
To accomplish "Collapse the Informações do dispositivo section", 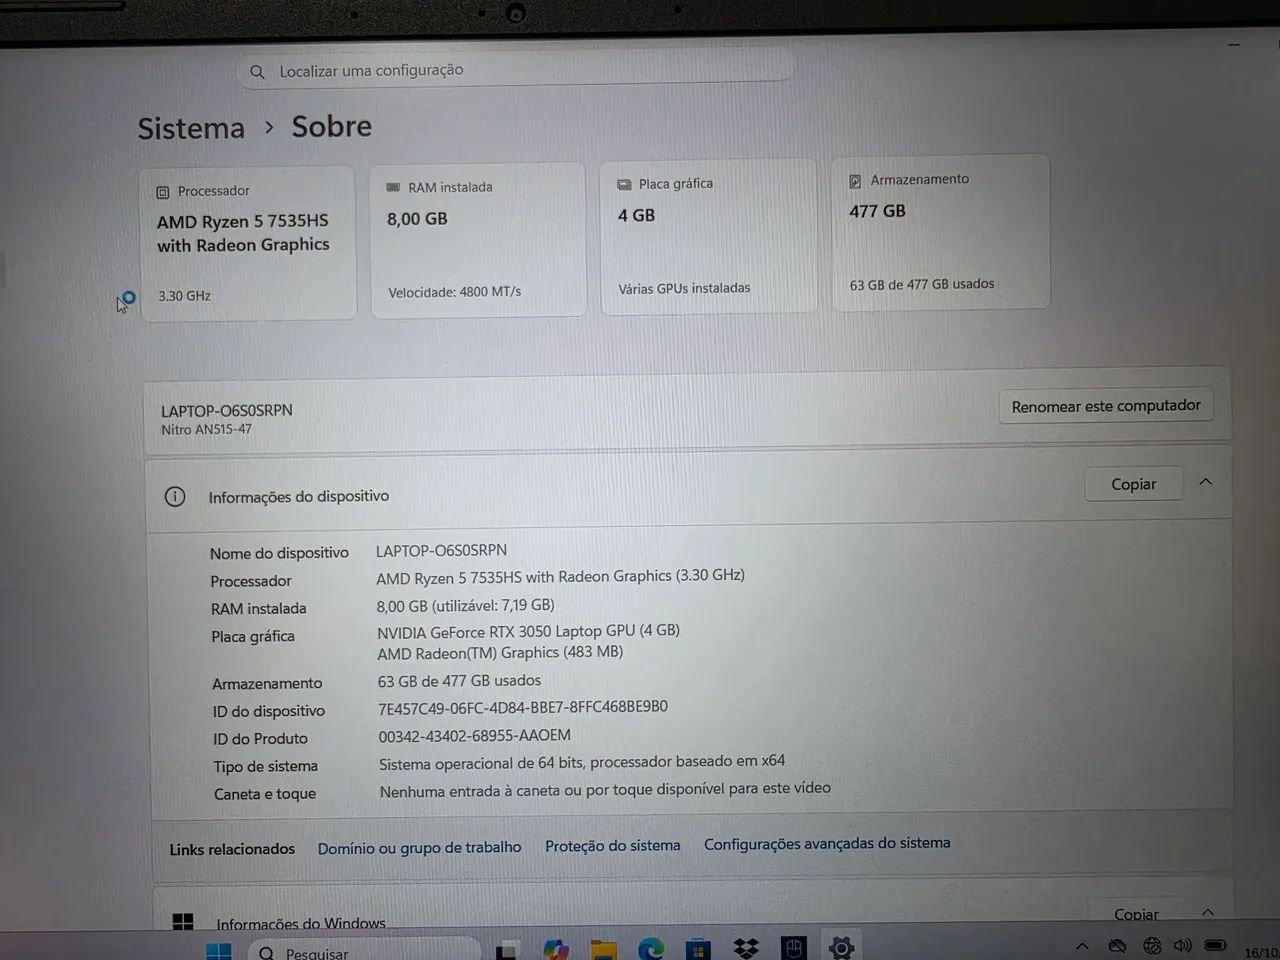I will point(1206,482).
